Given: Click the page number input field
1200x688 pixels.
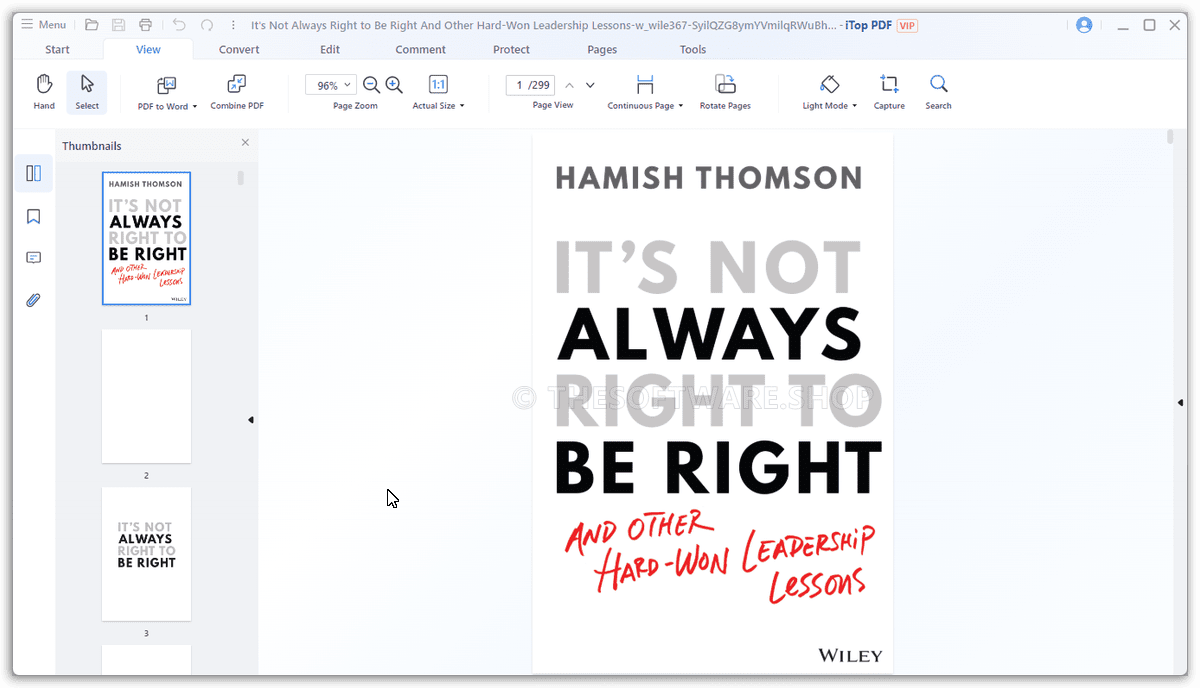Looking at the screenshot, I should 530,86.
